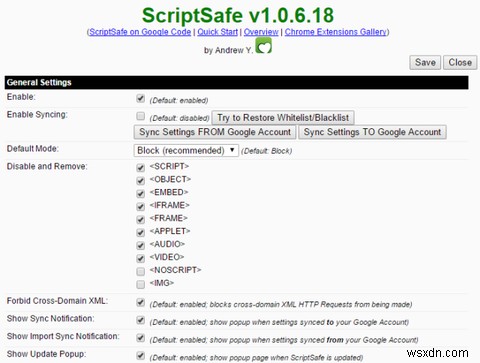This screenshot has width=480, height=363.
Task: Toggle the Enable checkbox
Action: 141,99
